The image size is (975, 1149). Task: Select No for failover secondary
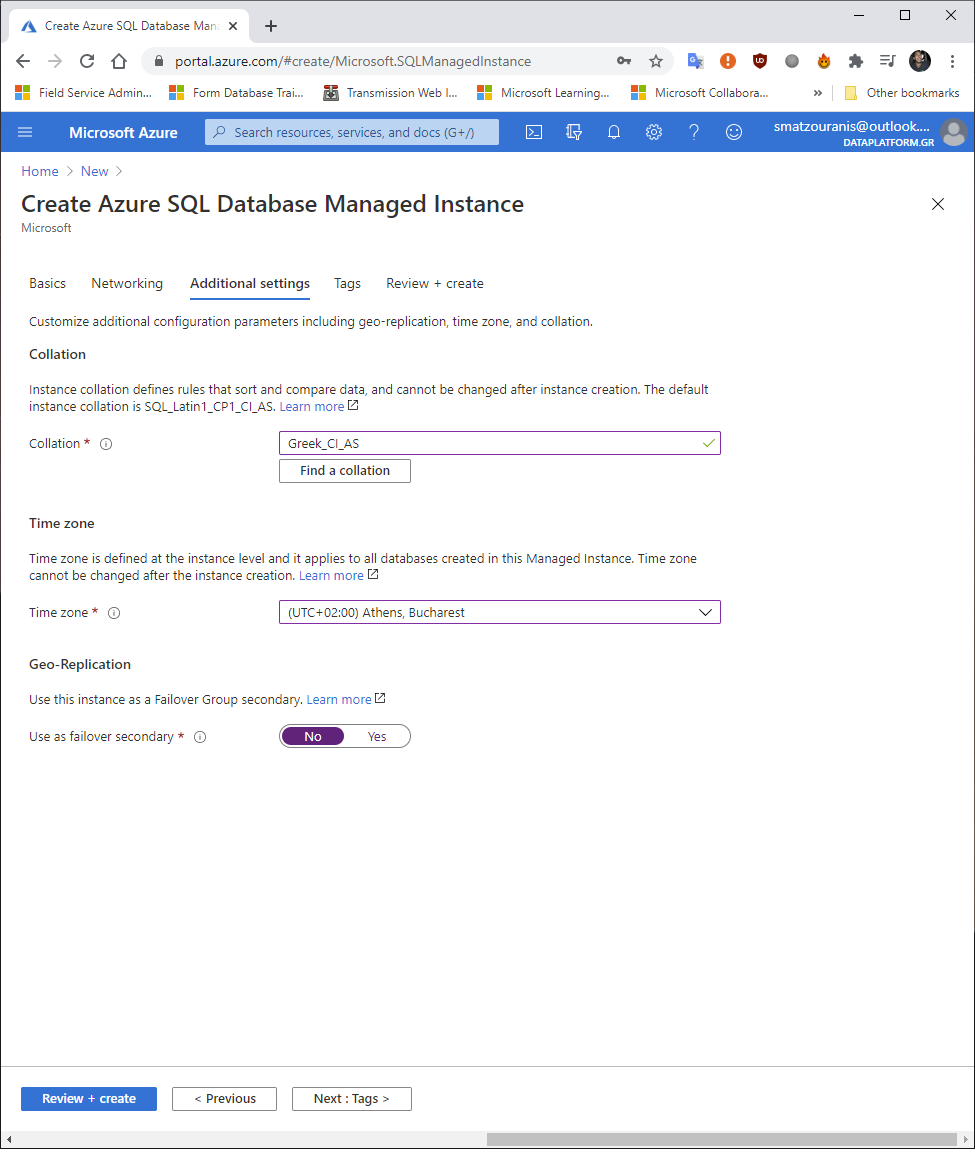(x=312, y=736)
